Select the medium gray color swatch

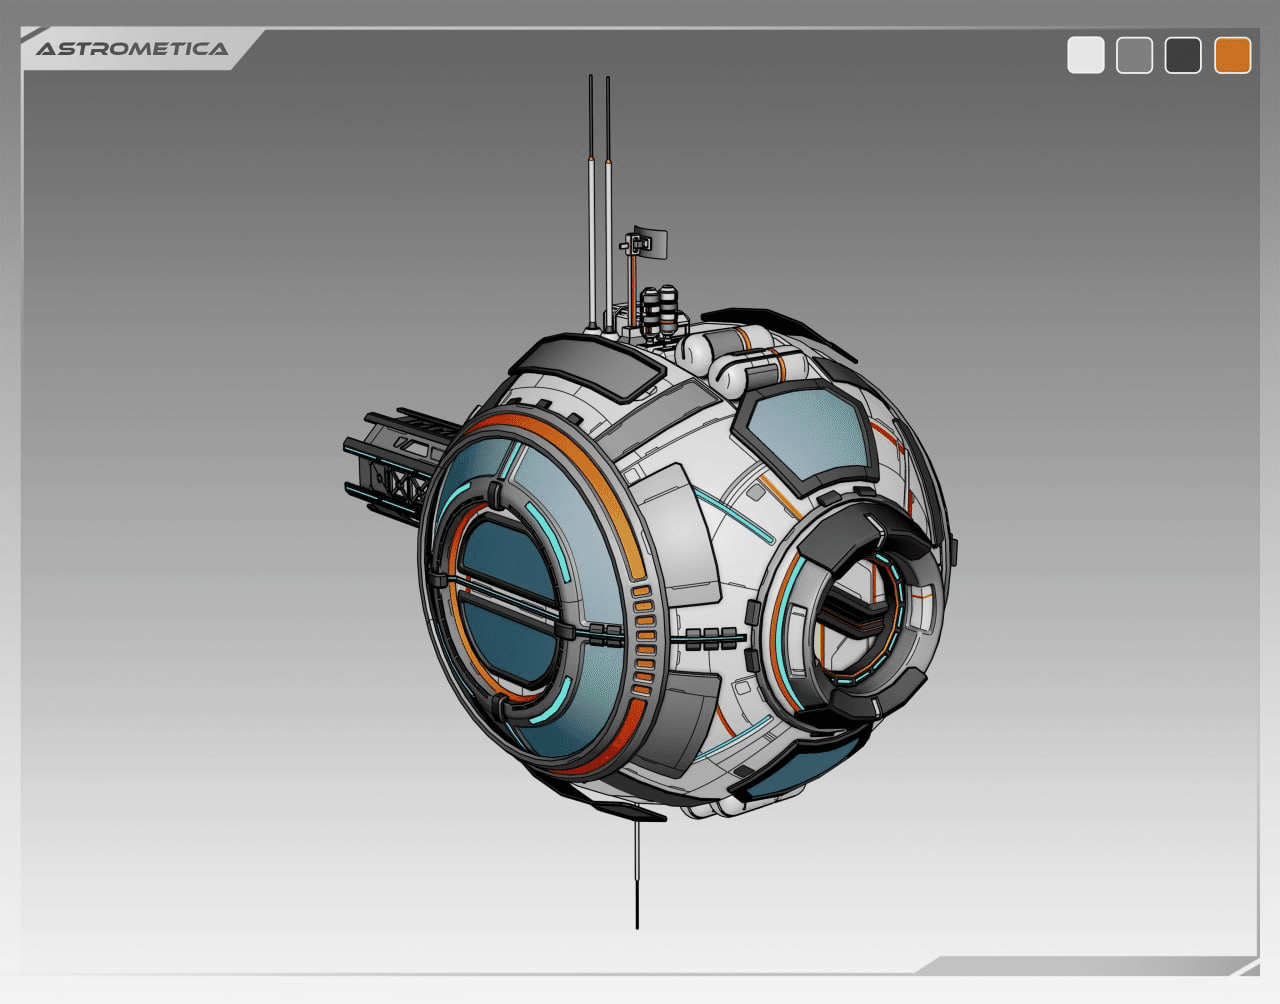point(1134,55)
